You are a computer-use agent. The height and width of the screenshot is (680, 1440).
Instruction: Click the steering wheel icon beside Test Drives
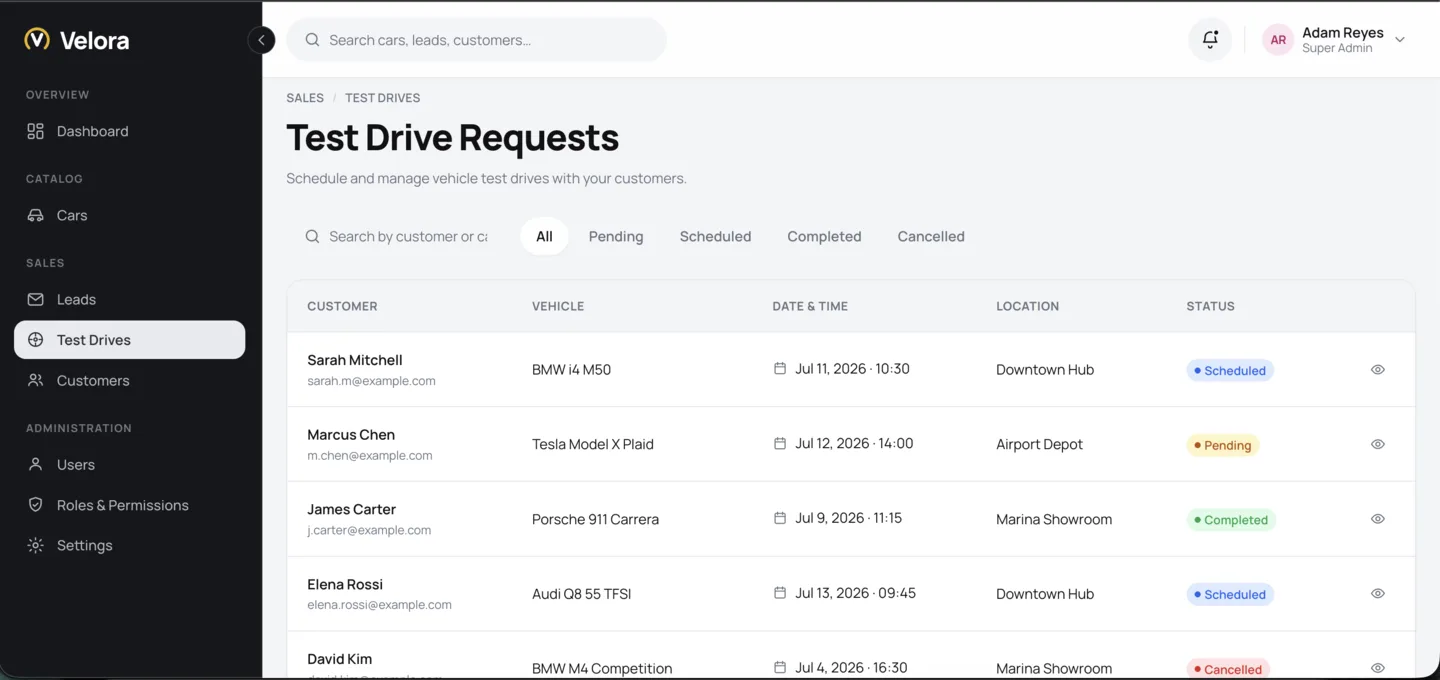[35, 340]
